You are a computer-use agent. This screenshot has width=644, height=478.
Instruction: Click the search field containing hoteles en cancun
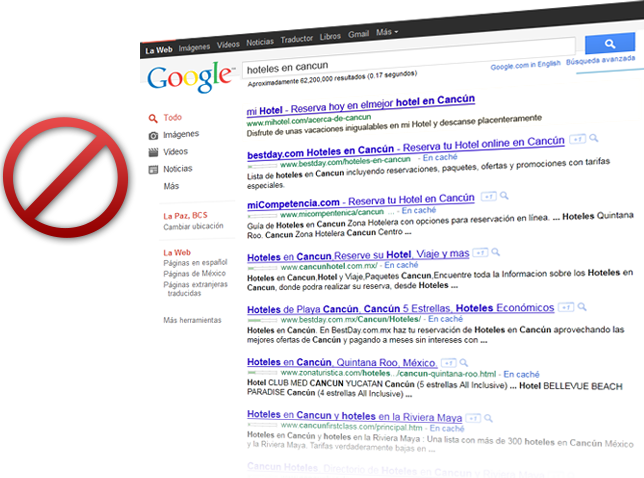tap(409, 57)
